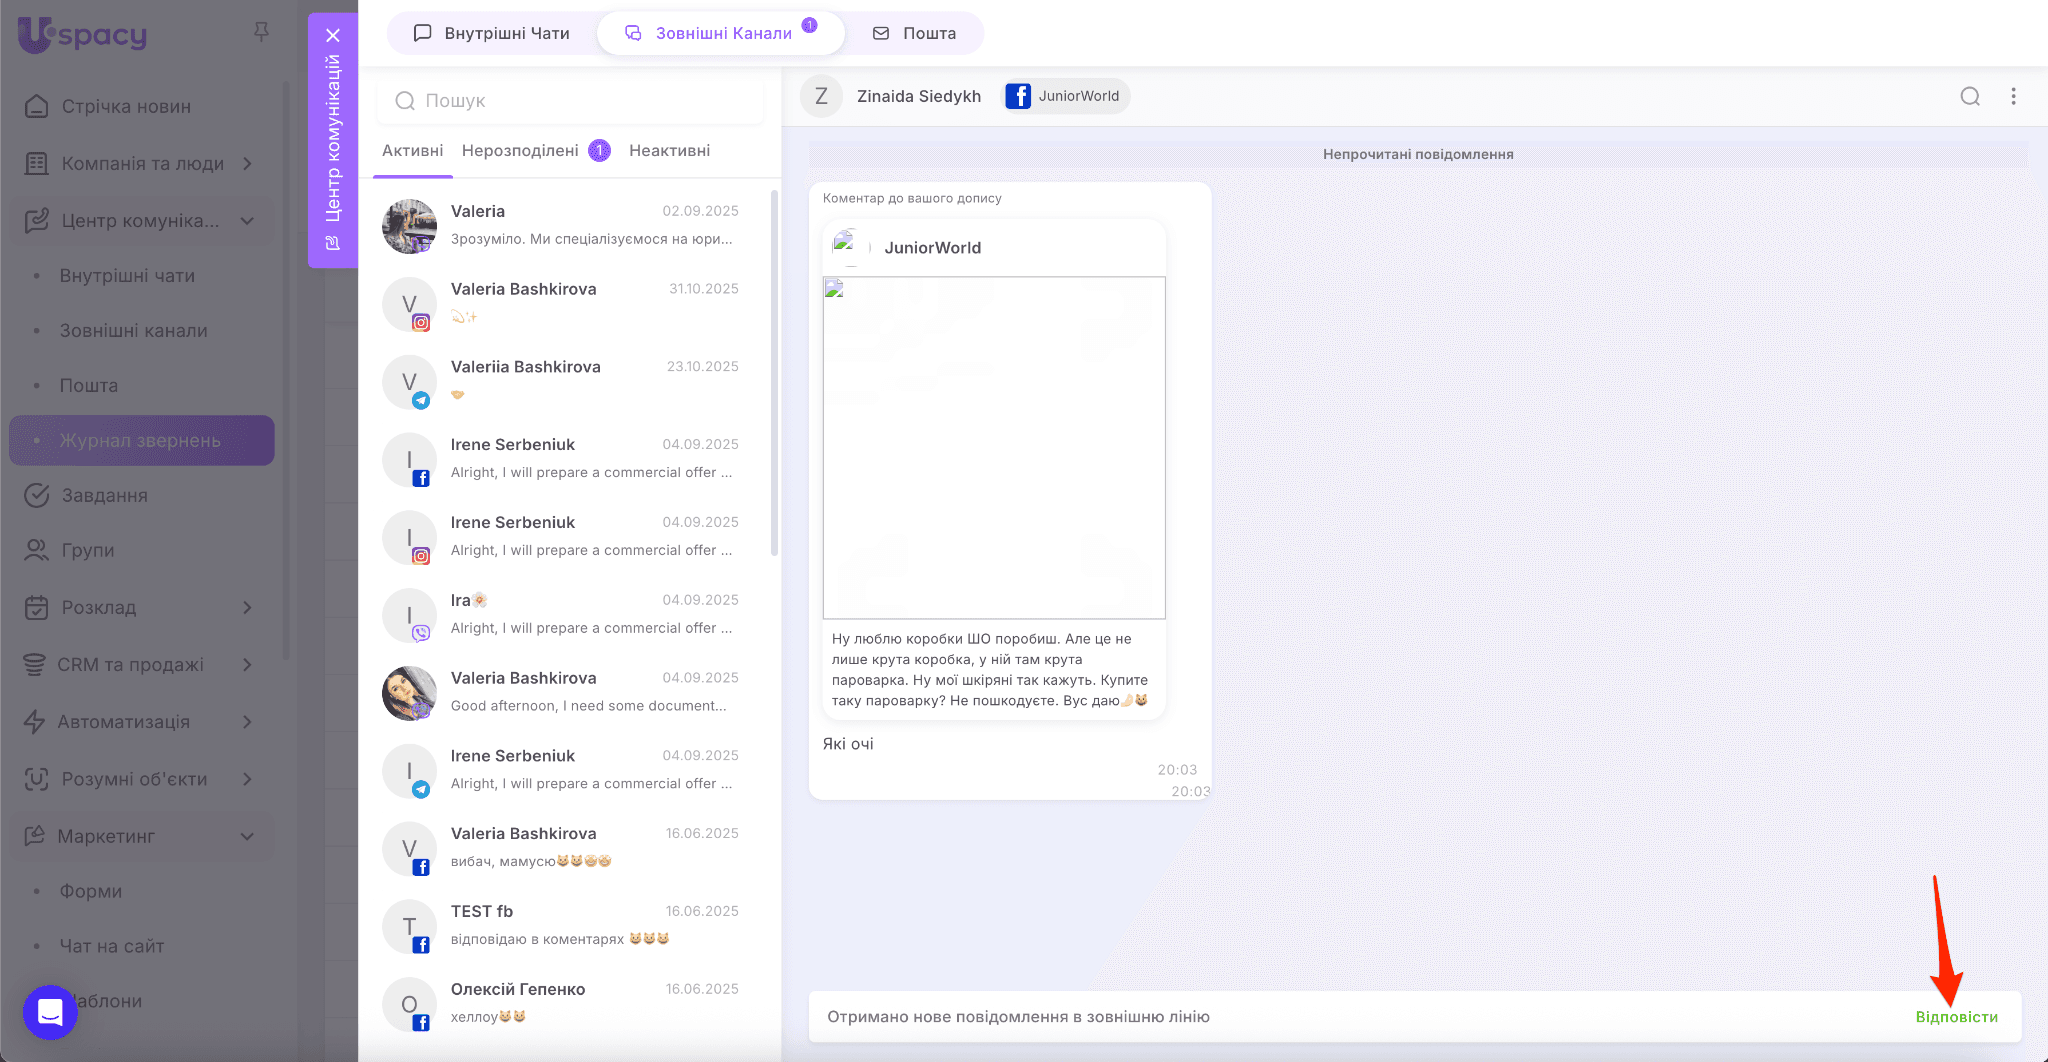The image size is (2048, 1062).
Task: Collapse the Центр комуніка... section
Action: [247, 220]
